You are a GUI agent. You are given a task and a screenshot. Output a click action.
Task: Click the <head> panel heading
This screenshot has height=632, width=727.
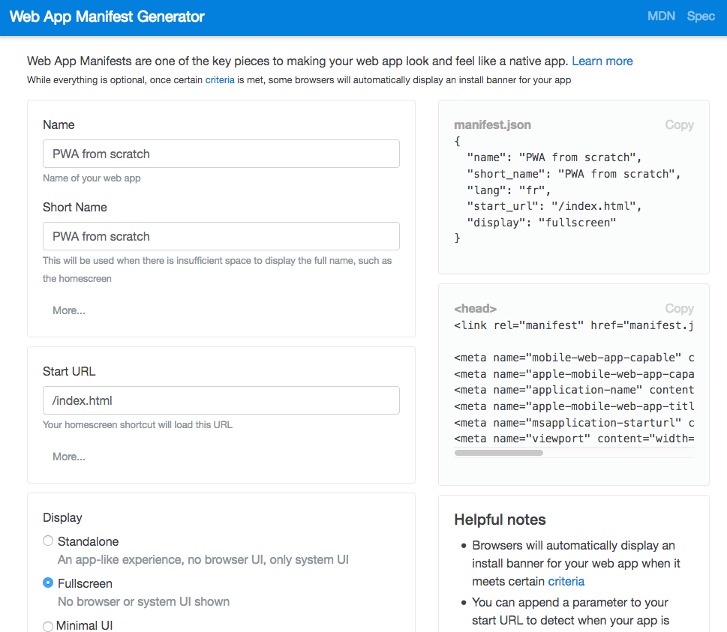475,308
